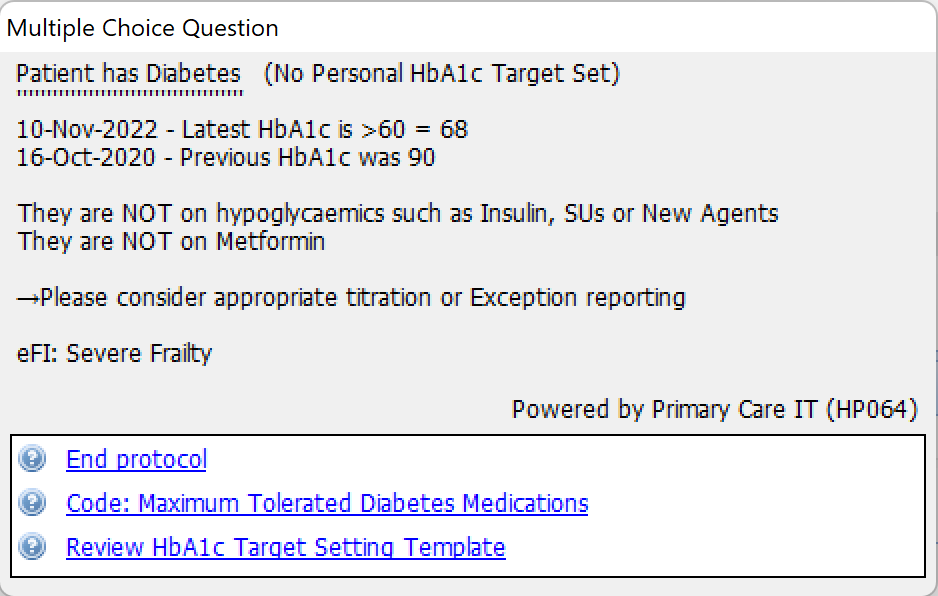Click the question icon beside End protocol
This screenshot has height=596, width=938.
(x=32, y=459)
